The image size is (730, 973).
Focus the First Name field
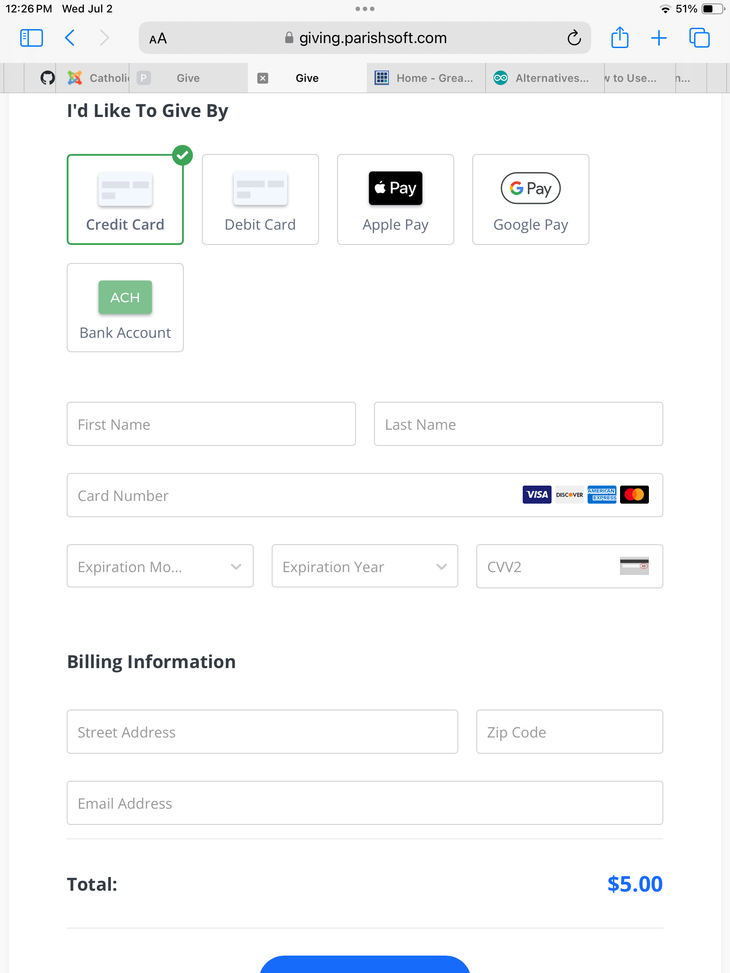point(211,424)
